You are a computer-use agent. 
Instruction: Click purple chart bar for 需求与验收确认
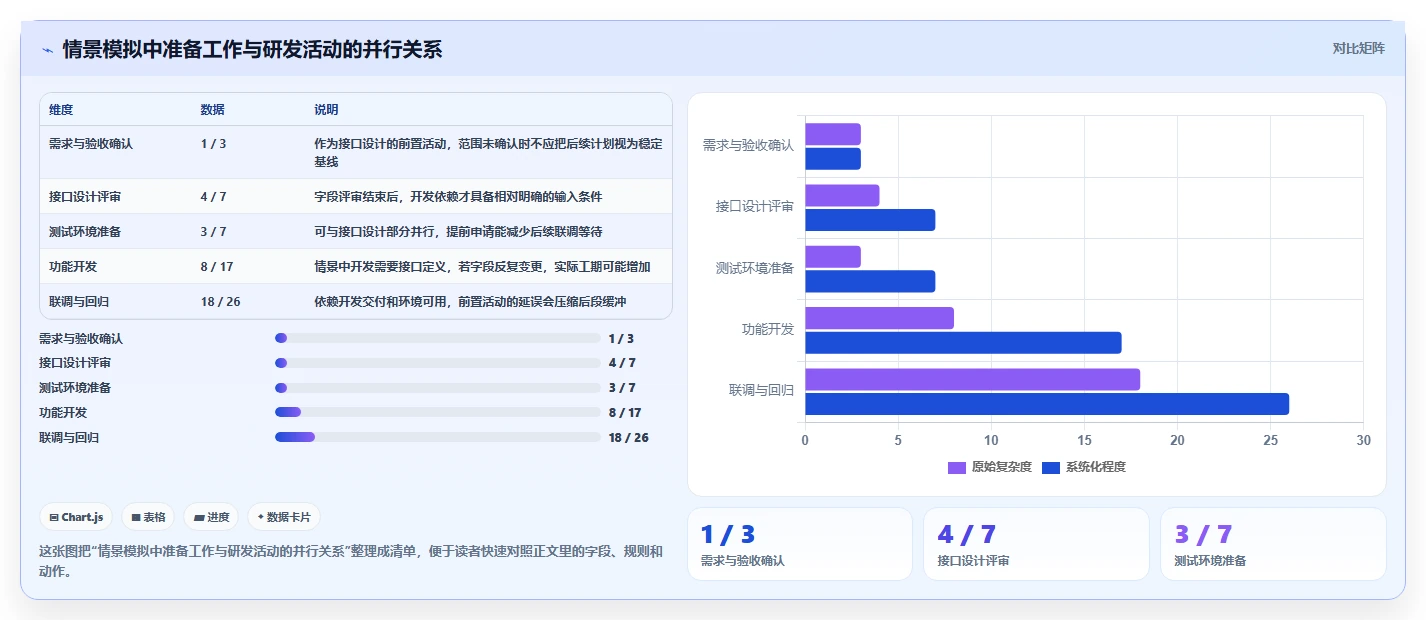[x=833, y=134]
